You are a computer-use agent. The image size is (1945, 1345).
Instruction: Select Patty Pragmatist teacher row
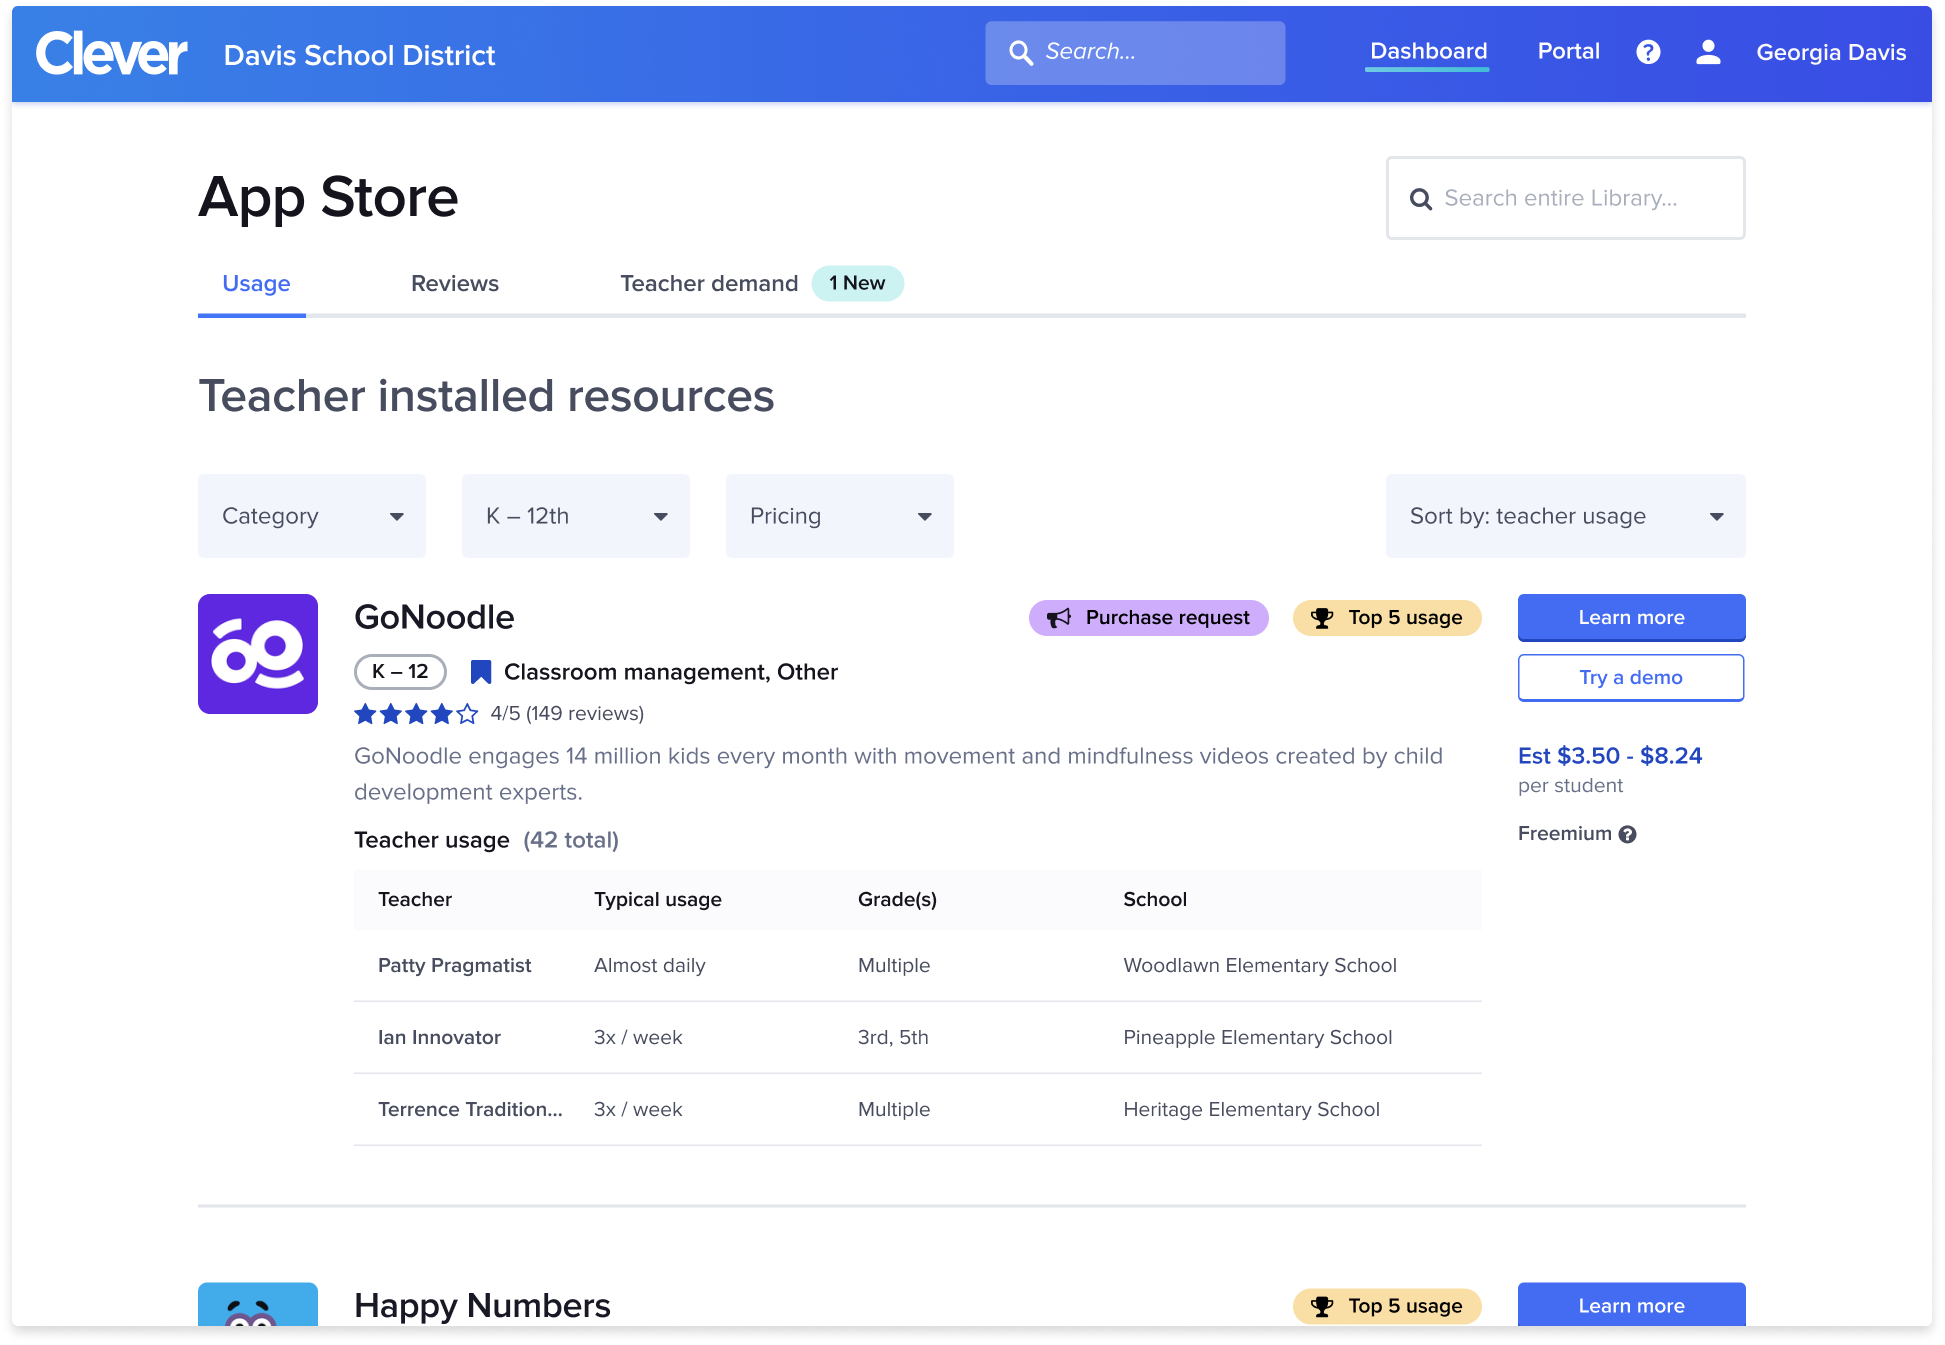point(918,966)
